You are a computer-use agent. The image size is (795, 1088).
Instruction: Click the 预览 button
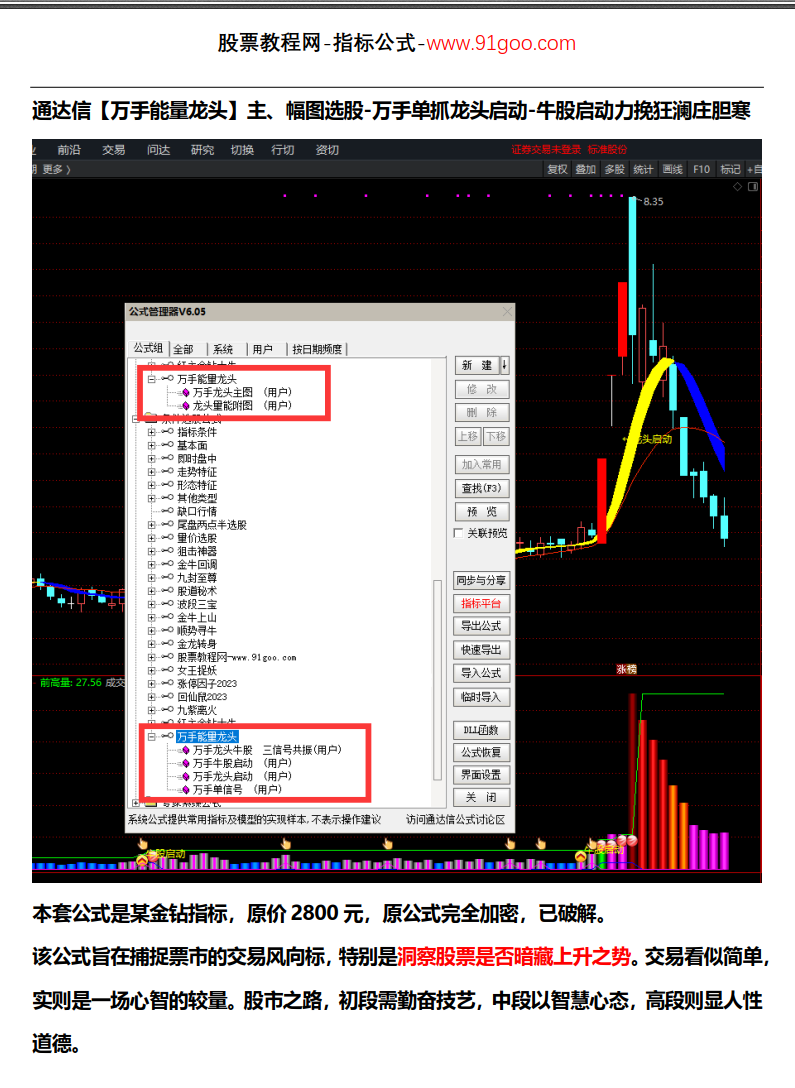point(482,512)
